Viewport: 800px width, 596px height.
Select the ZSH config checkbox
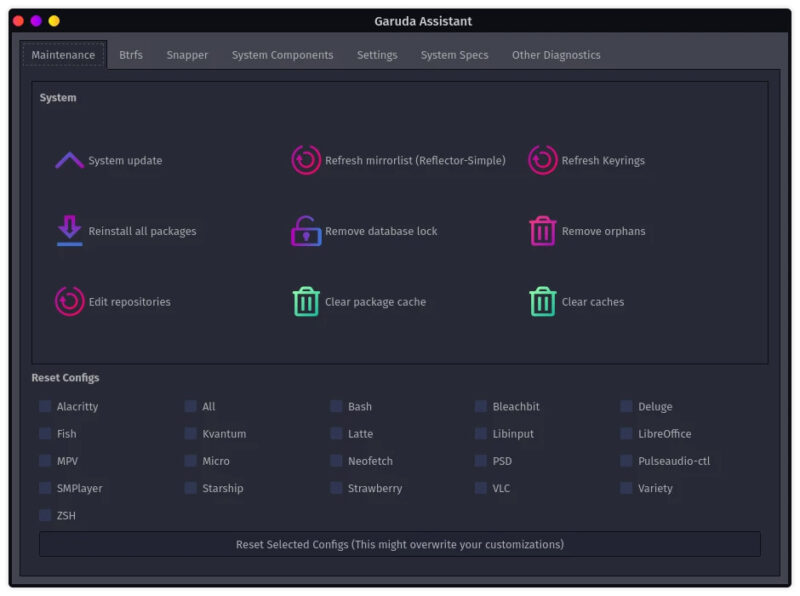click(45, 516)
